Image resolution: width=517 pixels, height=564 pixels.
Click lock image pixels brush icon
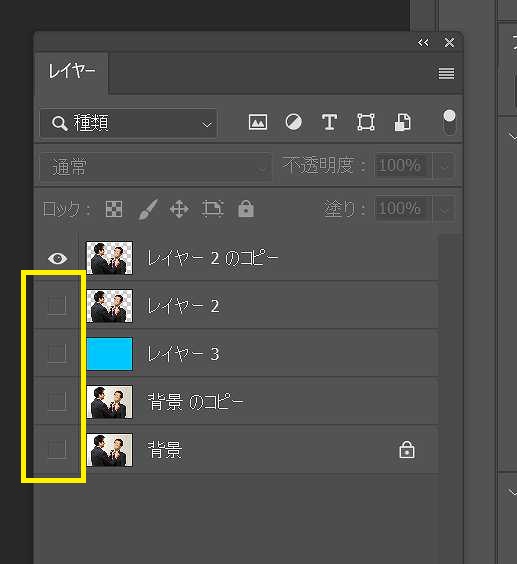(148, 209)
